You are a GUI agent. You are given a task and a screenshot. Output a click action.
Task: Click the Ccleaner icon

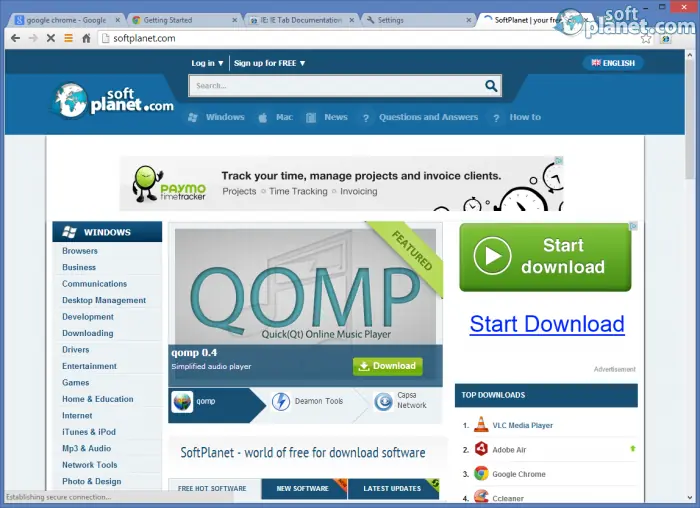coord(481,496)
